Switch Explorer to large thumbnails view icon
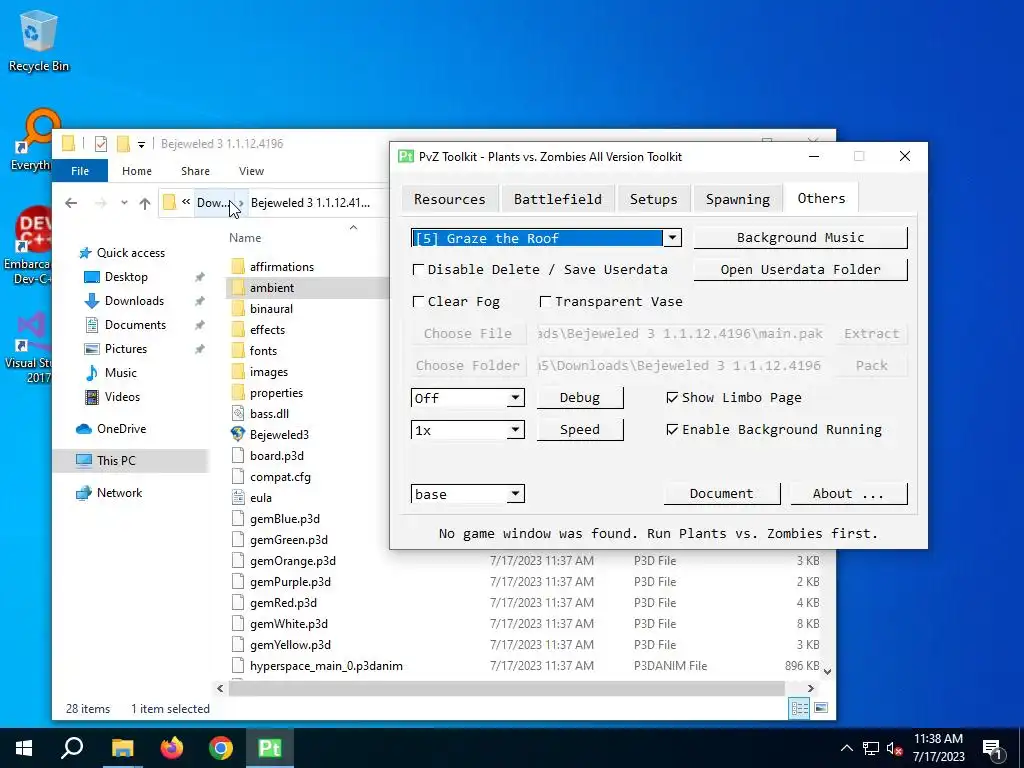Image resolution: width=1024 pixels, height=768 pixels. point(821,708)
